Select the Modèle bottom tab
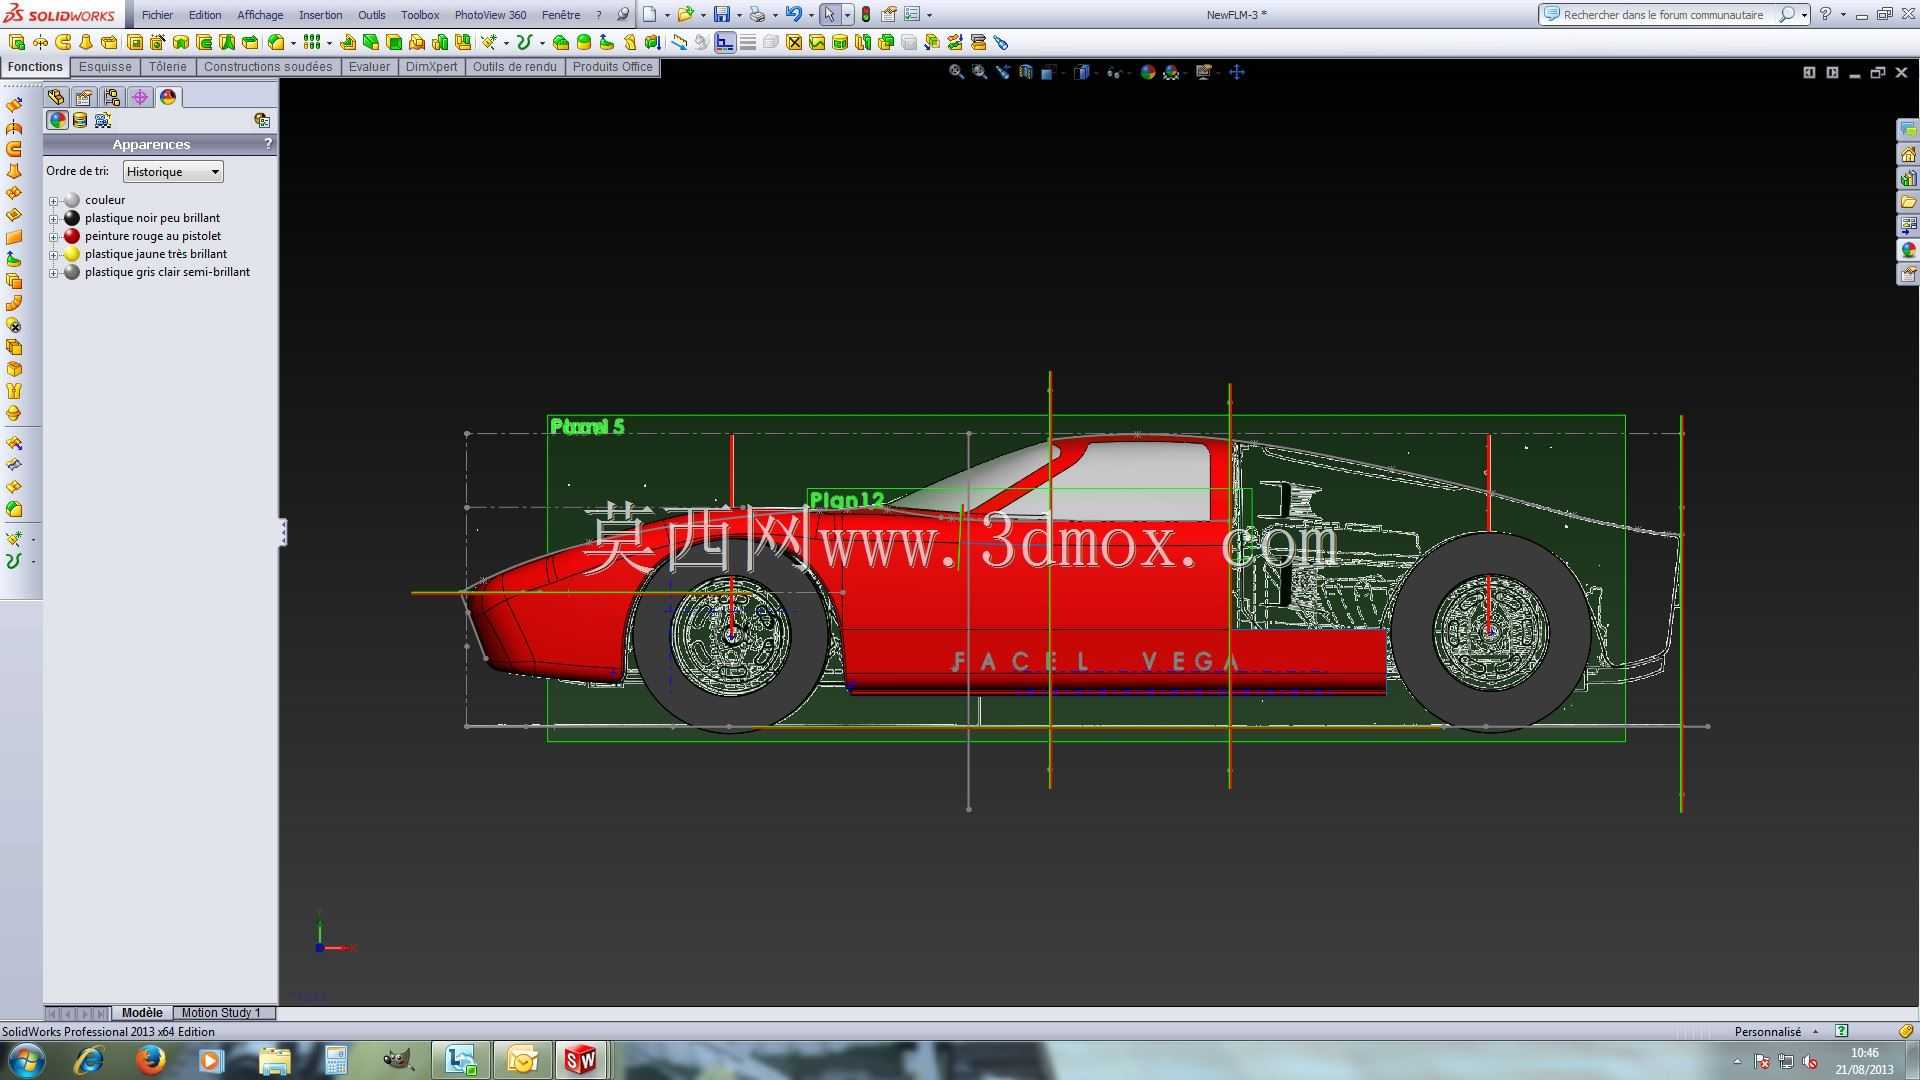This screenshot has width=1920, height=1080. [x=142, y=1013]
